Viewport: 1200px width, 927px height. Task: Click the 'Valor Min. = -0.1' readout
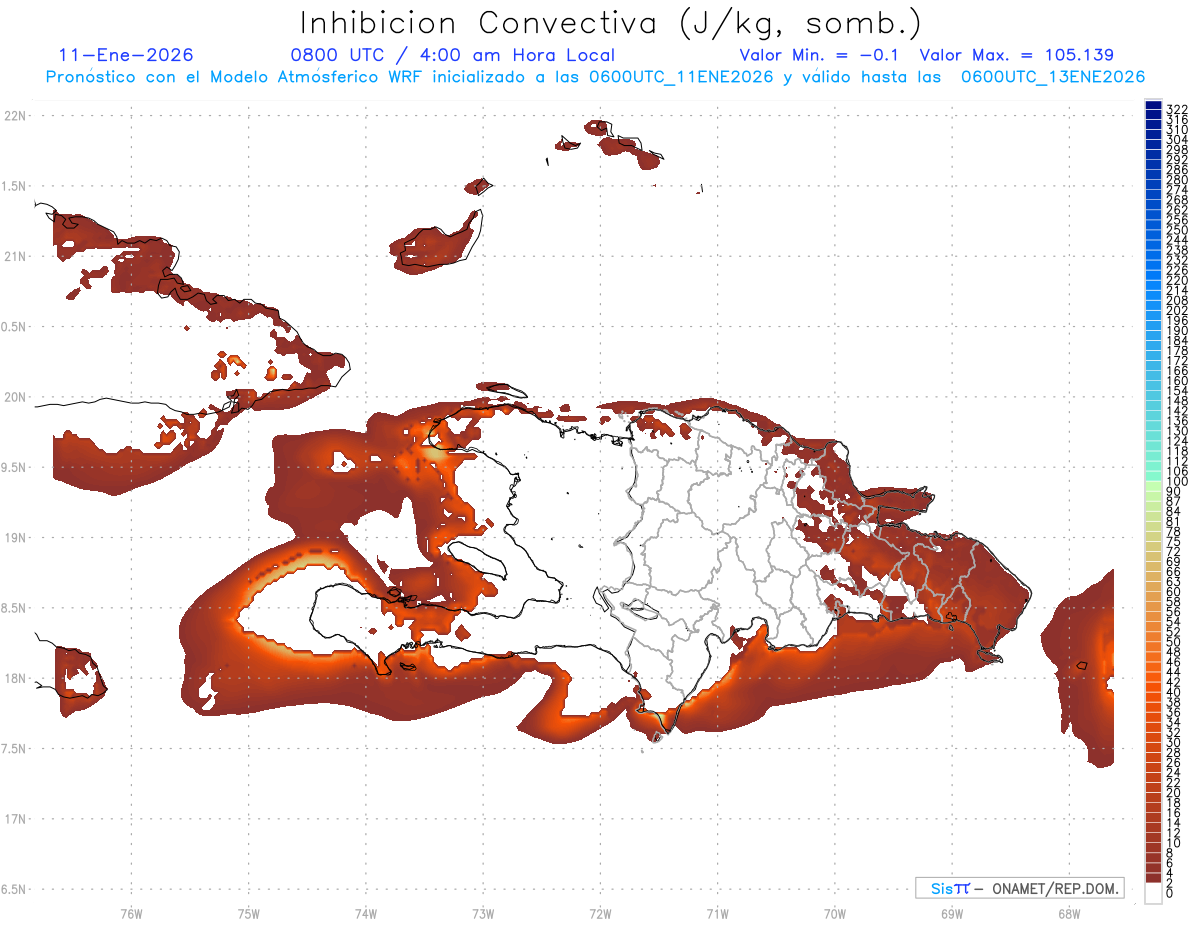tap(821, 56)
